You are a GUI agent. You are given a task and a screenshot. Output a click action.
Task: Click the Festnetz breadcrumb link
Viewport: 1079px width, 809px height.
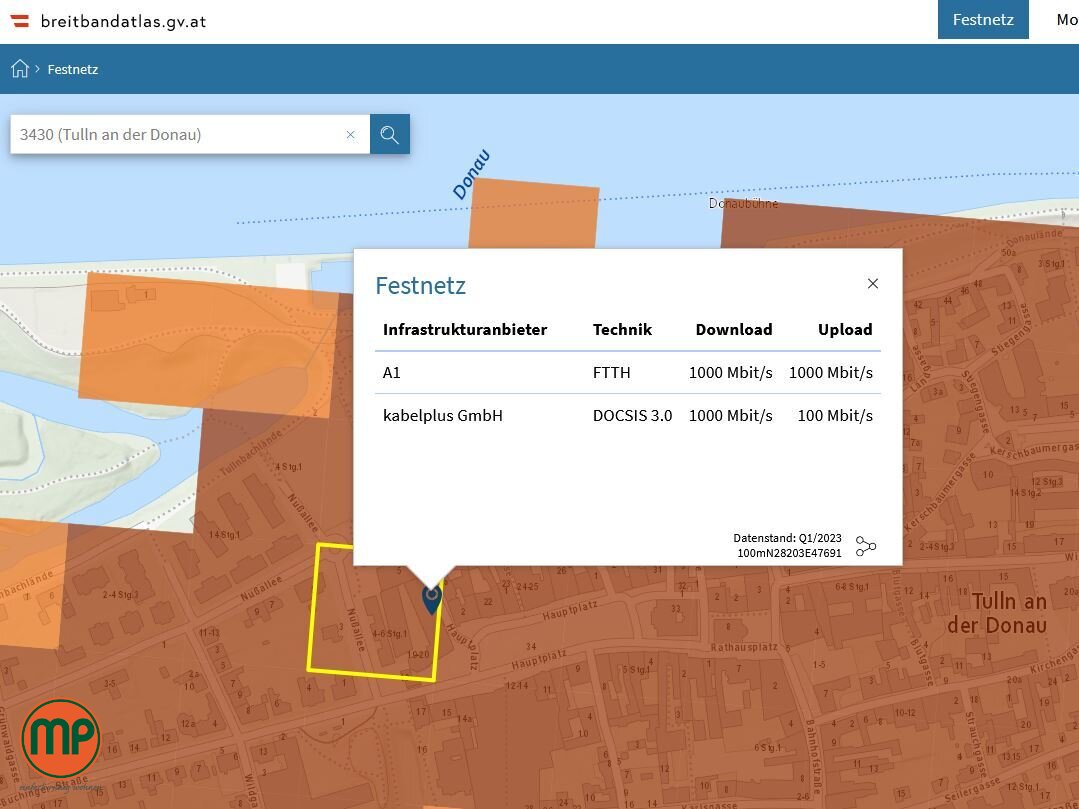(x=73, y=69)
